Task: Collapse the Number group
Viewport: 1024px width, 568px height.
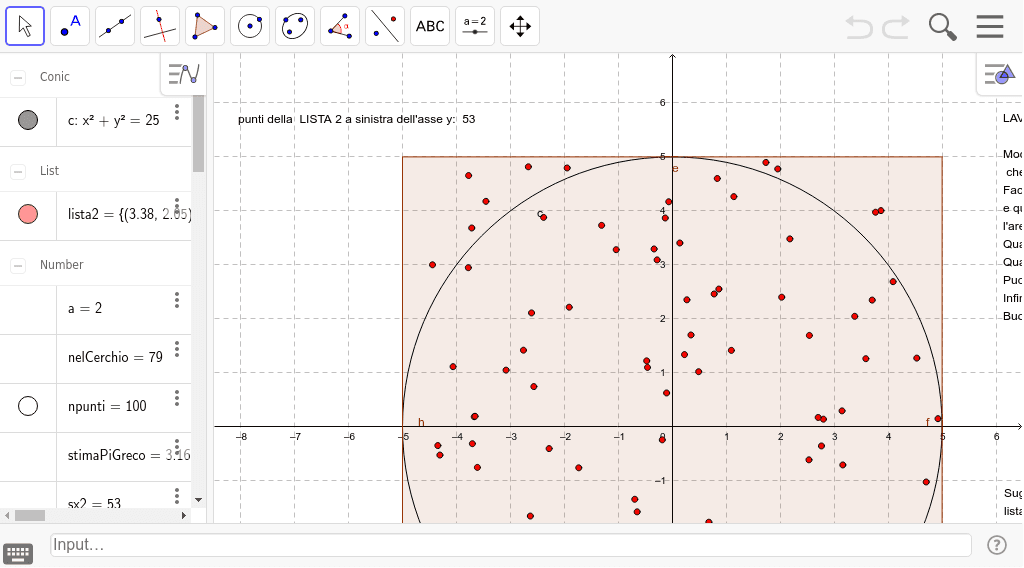Action: point(18,266)
